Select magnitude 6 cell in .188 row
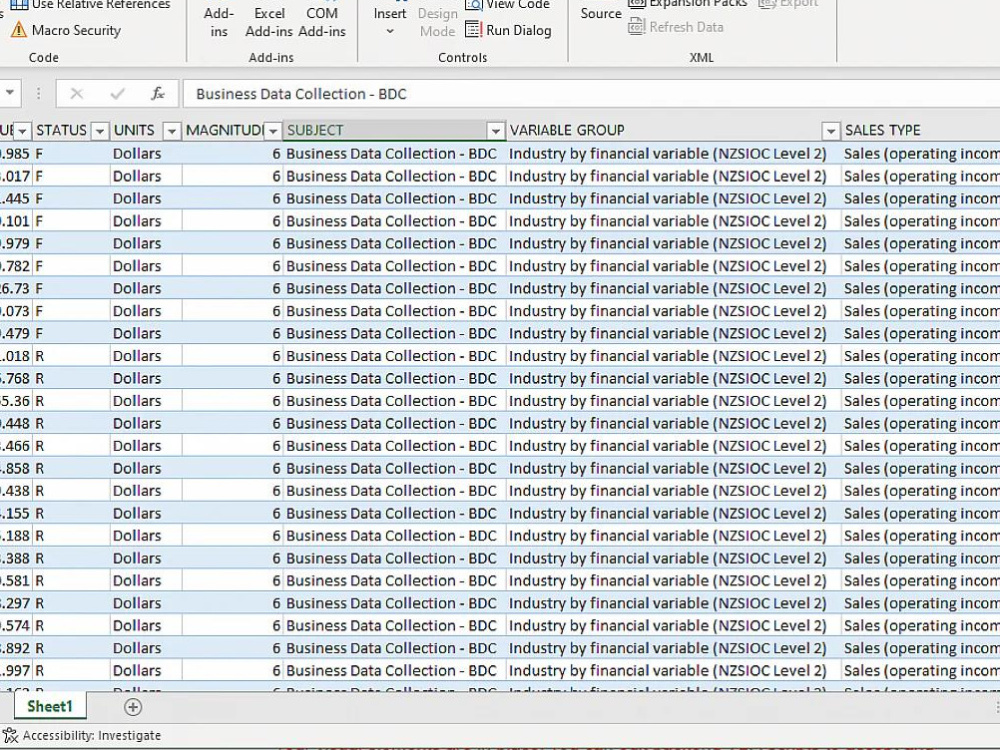1000x750 pixels. pos(233,536)
